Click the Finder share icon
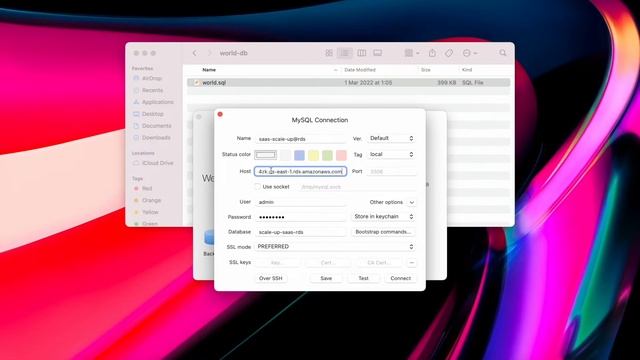640x360 pixels. pyautogui.click(x=432, y=53)
